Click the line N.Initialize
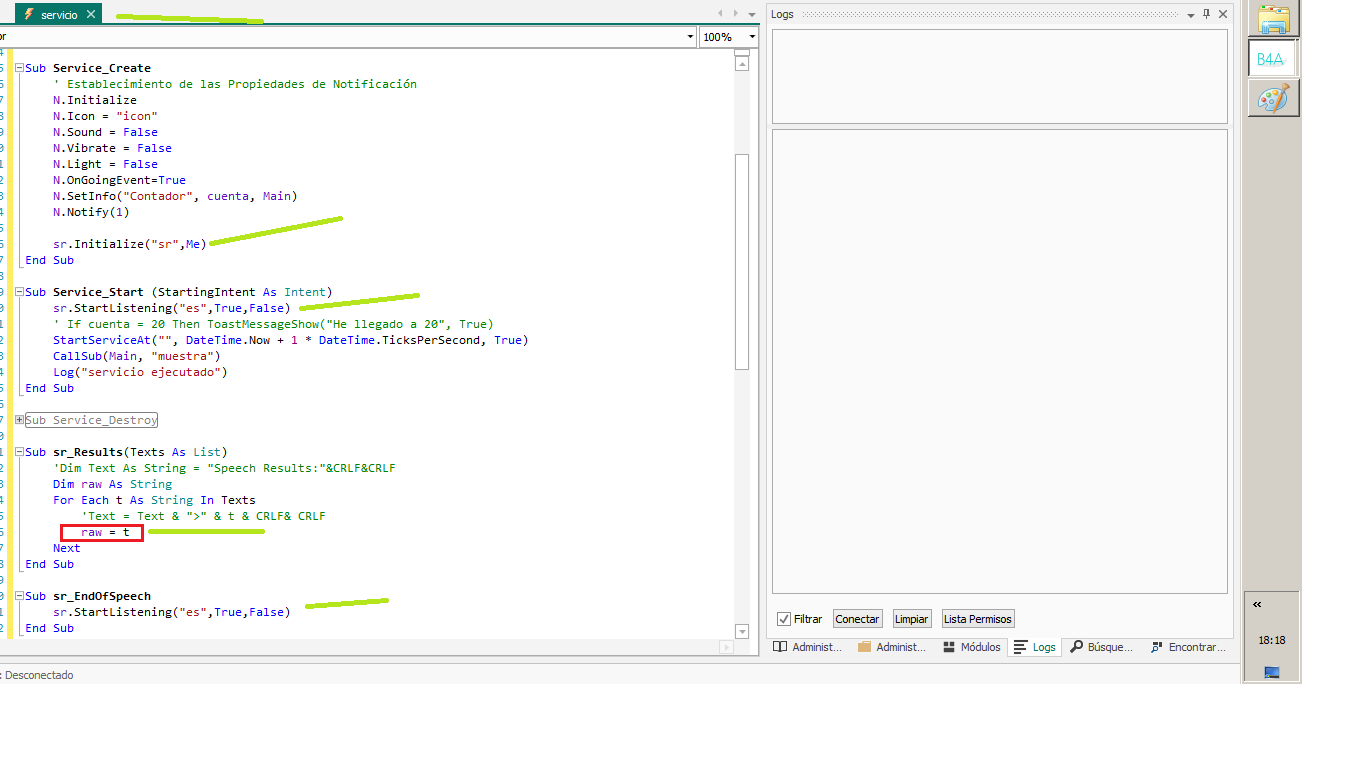 point(95,100)
